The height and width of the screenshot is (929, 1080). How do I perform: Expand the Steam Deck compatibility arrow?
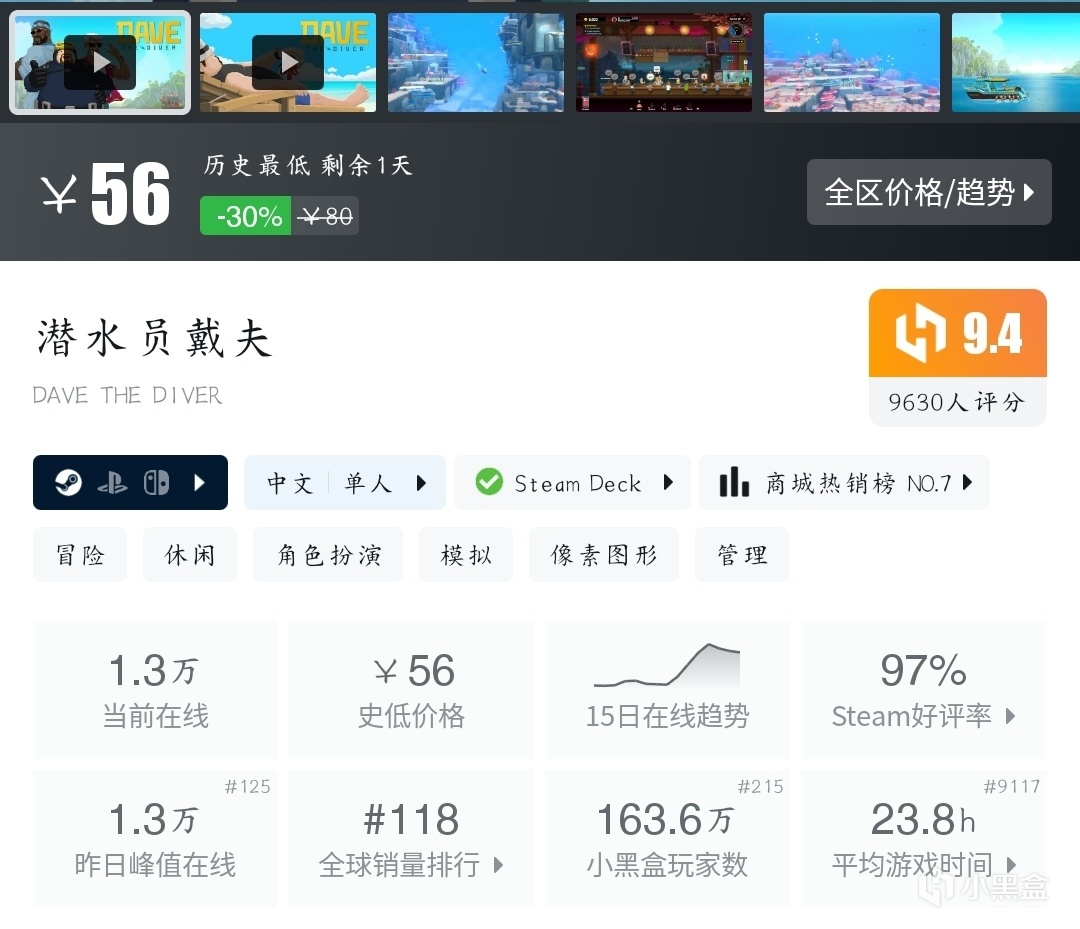coord(668,482)
